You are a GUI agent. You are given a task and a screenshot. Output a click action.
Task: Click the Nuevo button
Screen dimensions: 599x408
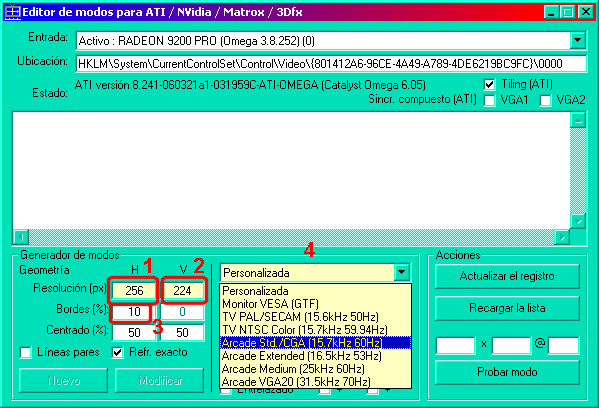click(63, 380)
